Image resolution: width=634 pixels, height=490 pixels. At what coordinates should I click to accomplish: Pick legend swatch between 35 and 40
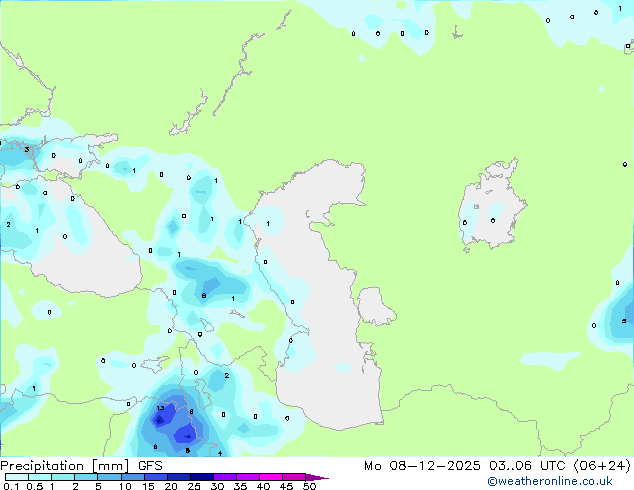[248, 477]
